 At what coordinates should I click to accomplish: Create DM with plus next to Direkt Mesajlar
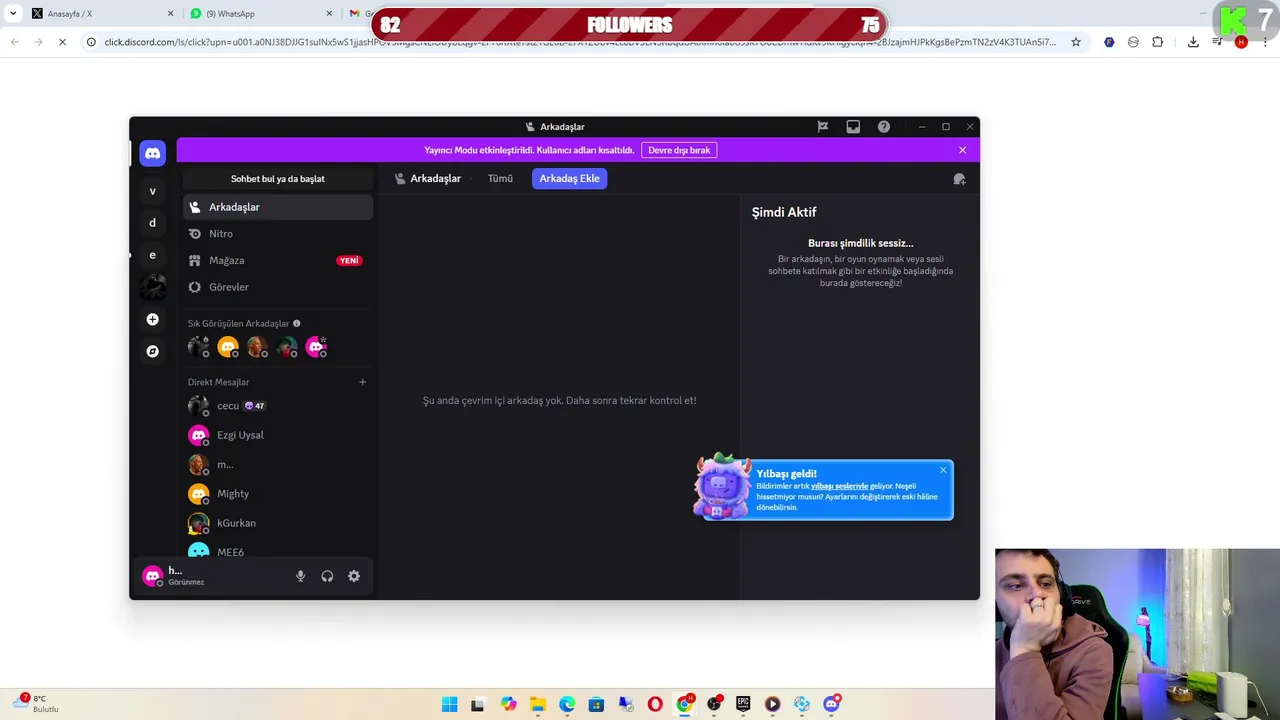click(x=363, y=382)
